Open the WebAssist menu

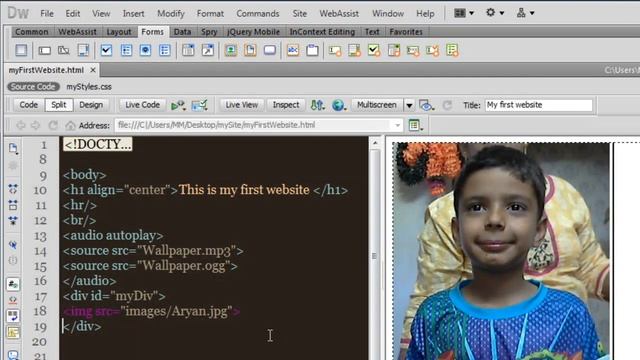point(339,13)
